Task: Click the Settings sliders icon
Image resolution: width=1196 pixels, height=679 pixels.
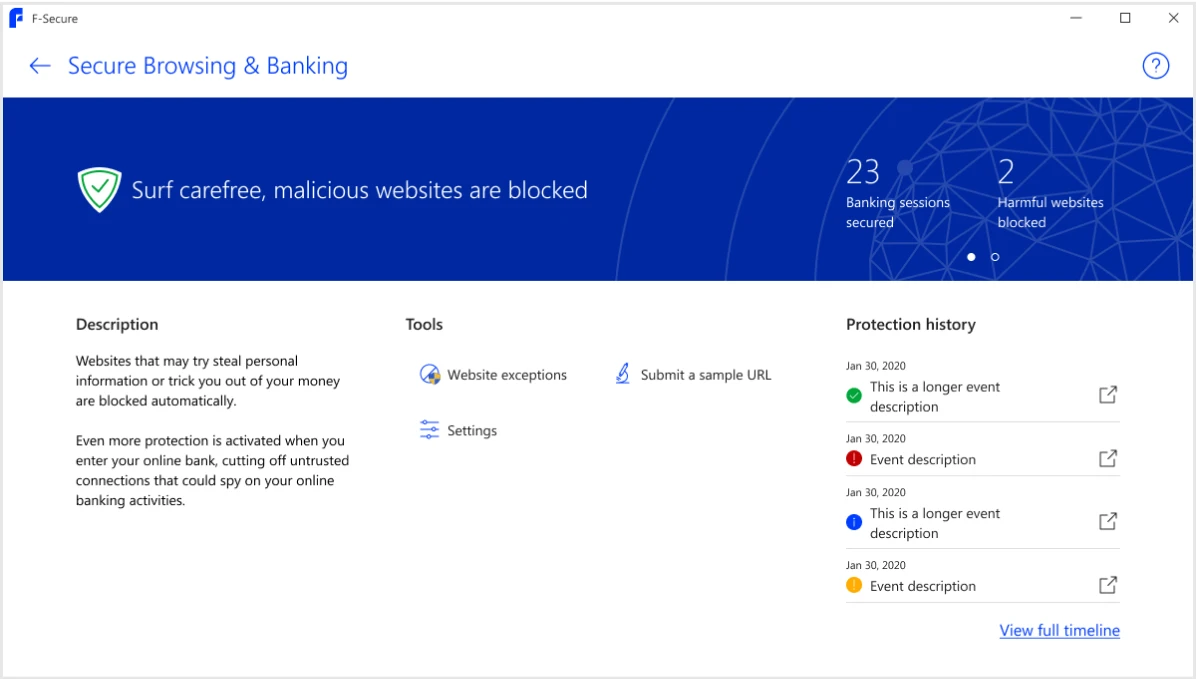Action: 430,430
